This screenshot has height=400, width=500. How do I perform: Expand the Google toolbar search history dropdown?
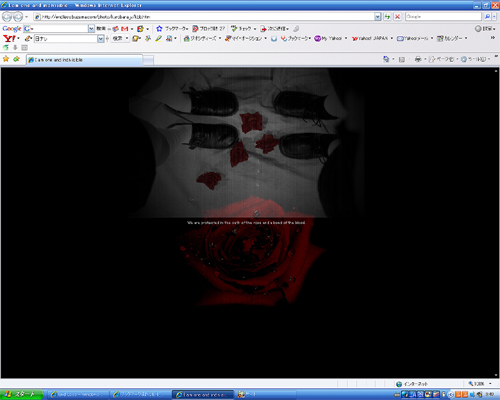point(91,29)
